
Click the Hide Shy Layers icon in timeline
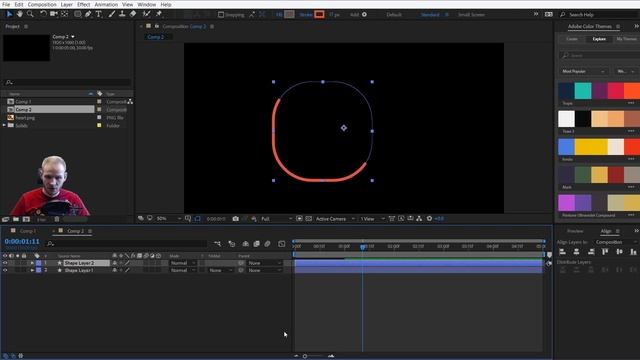click(245, 244)
